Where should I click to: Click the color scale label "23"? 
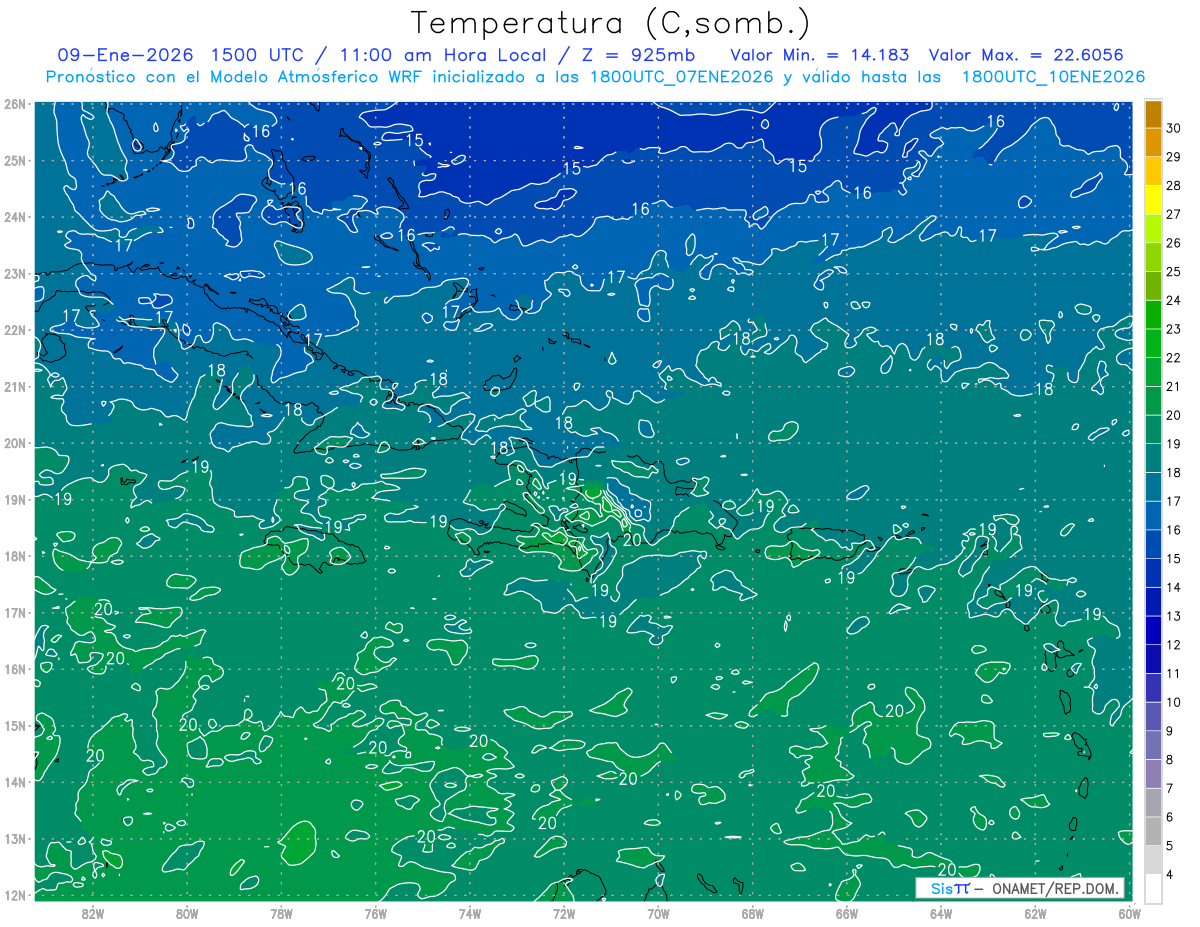click(1174, 329)
